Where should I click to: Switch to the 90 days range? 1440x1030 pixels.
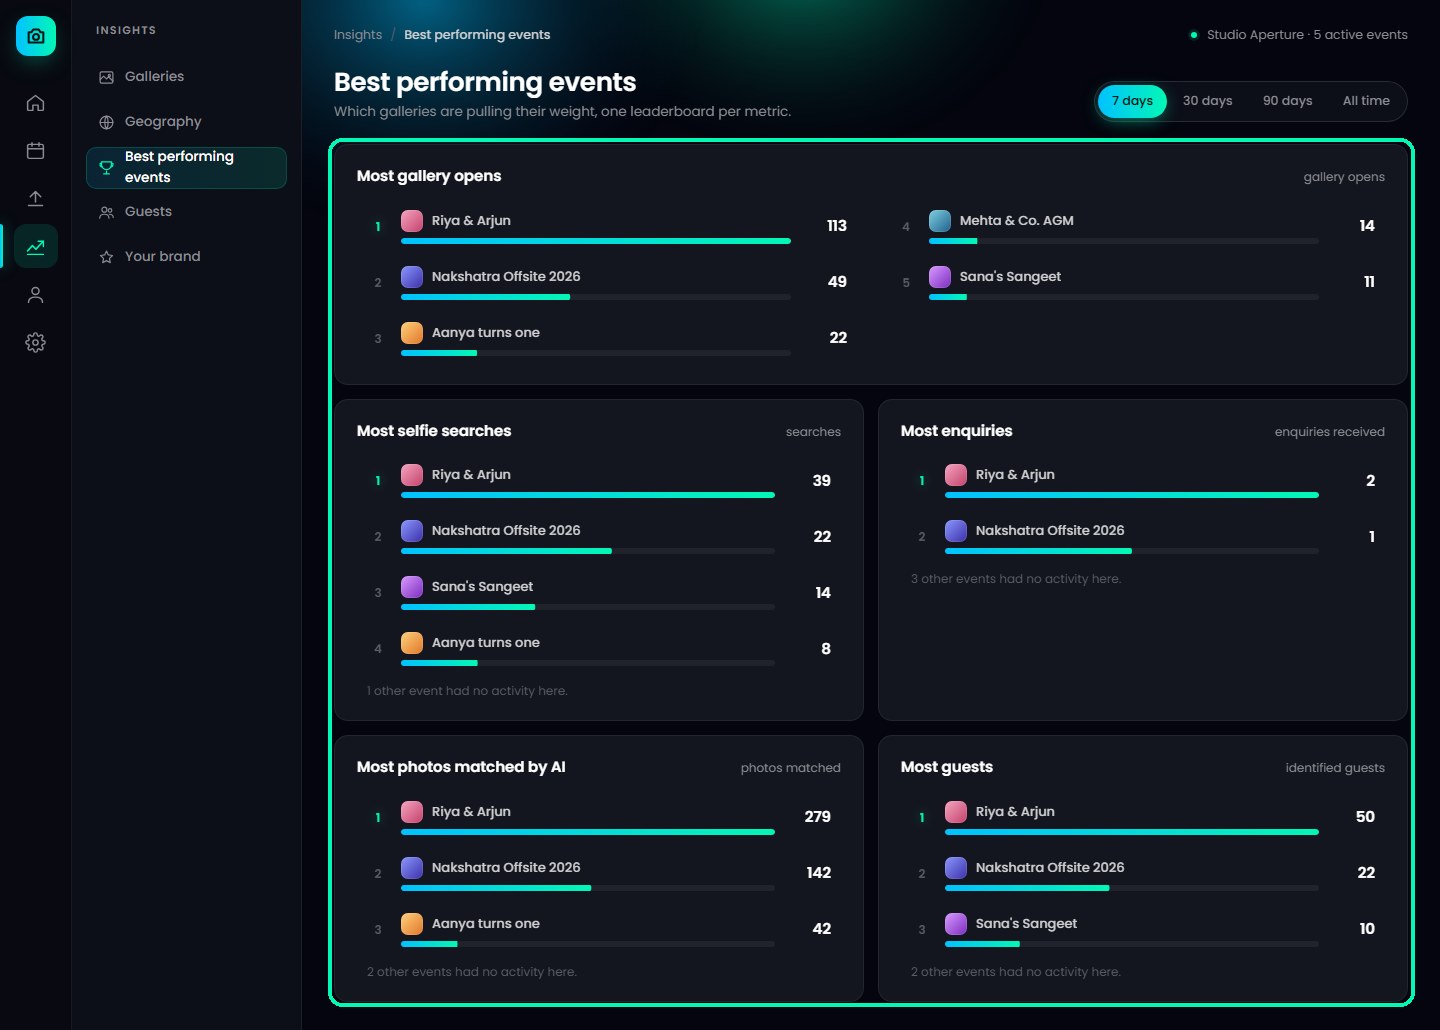coord(1287,101)
